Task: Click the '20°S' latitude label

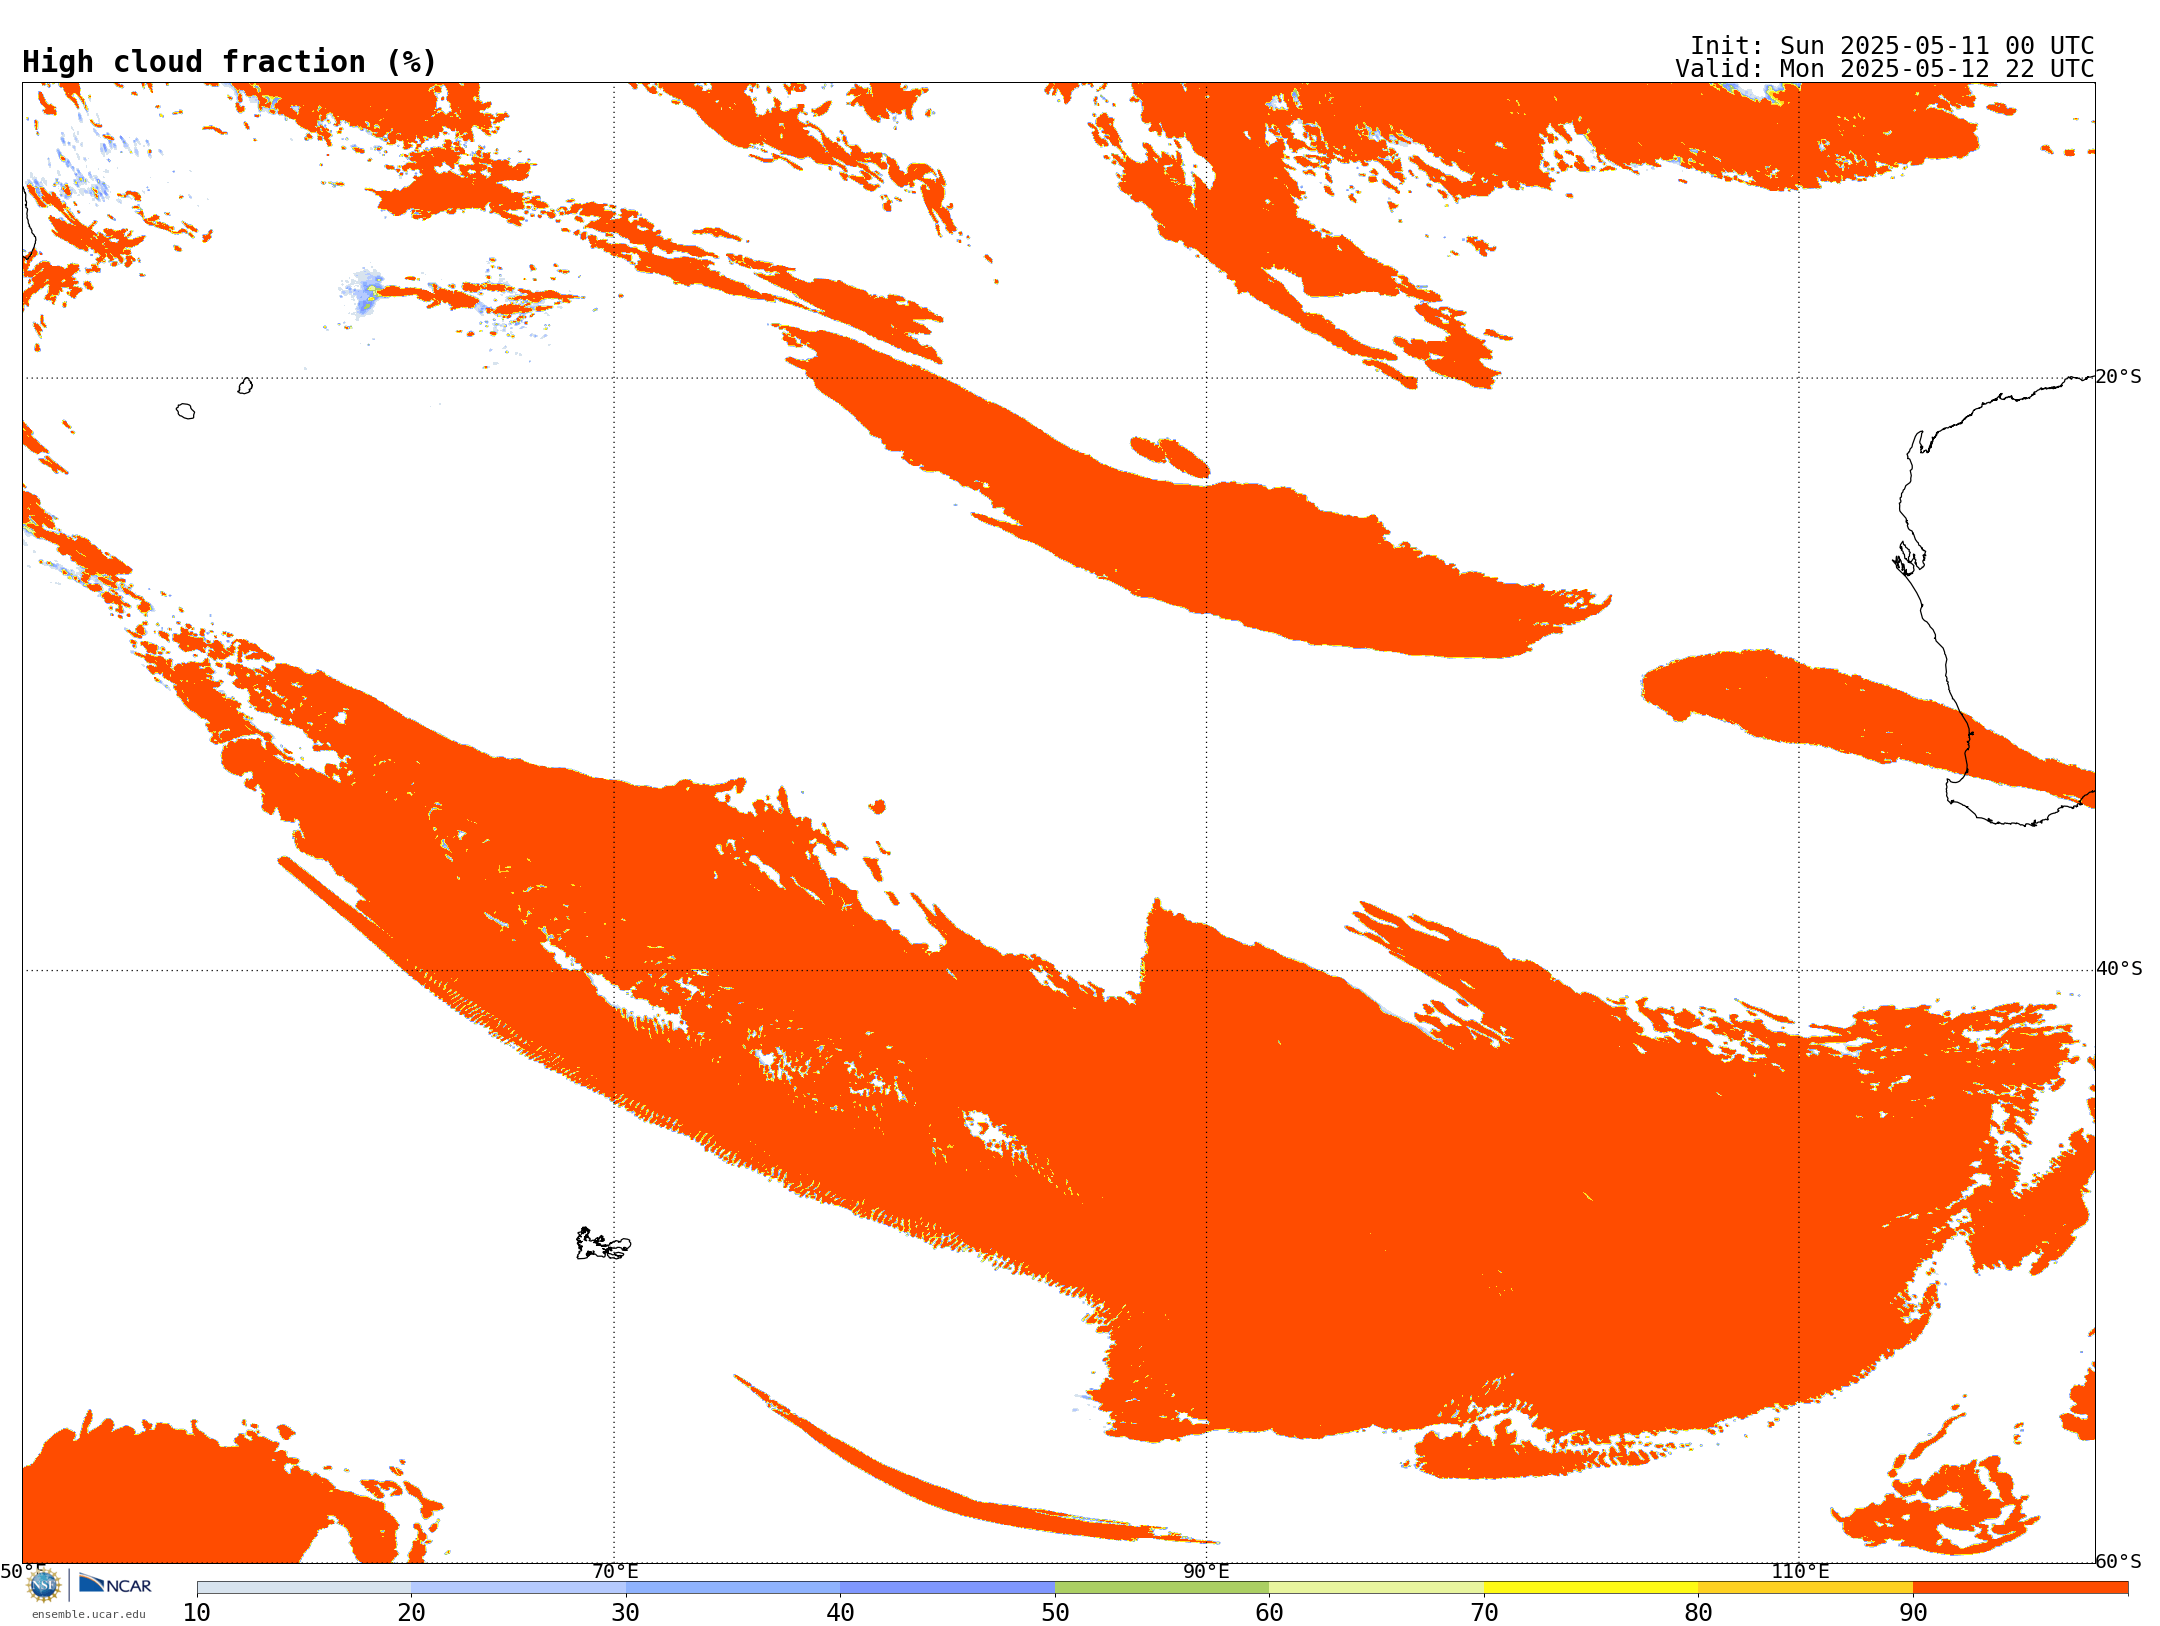Action: click(2119, 377)
